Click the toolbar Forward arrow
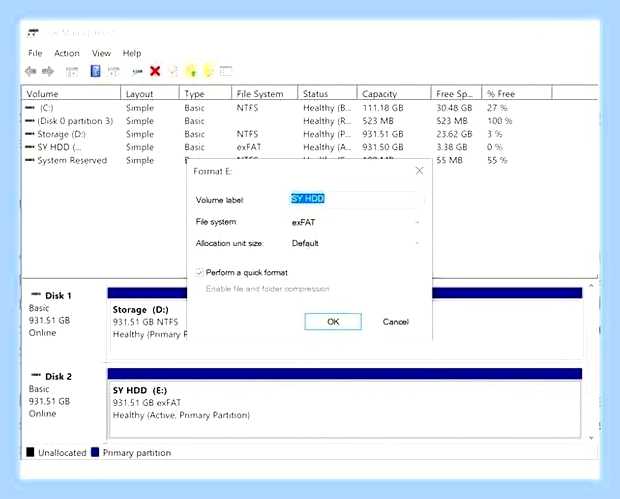The height and width of the screenshot is (499, 620). (48, 72)
